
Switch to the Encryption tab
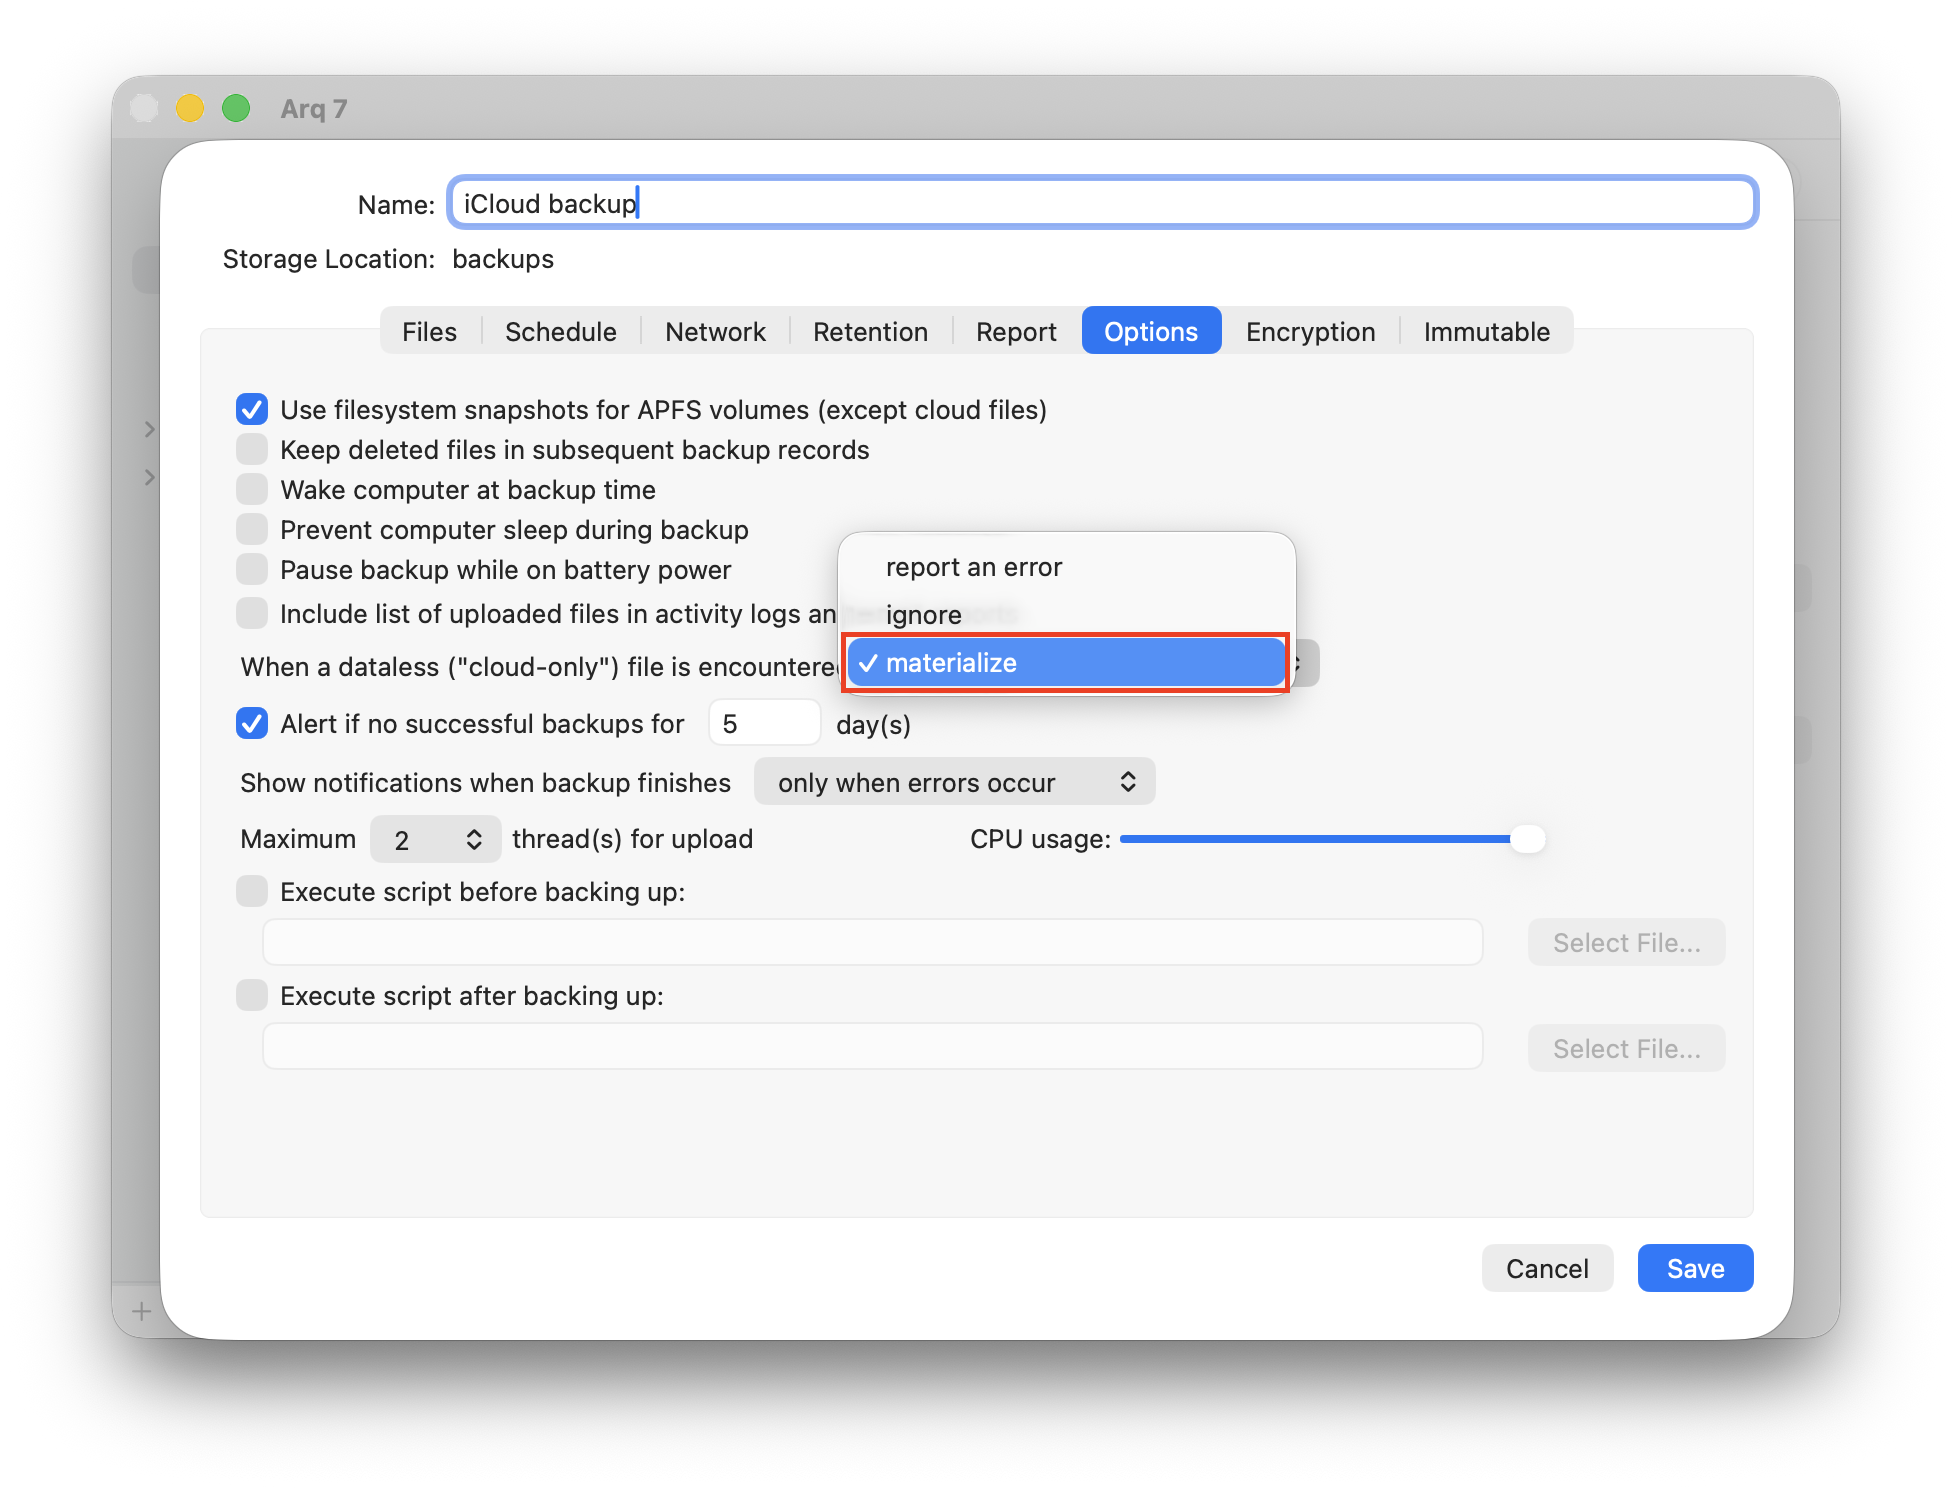pos(1310,331)
